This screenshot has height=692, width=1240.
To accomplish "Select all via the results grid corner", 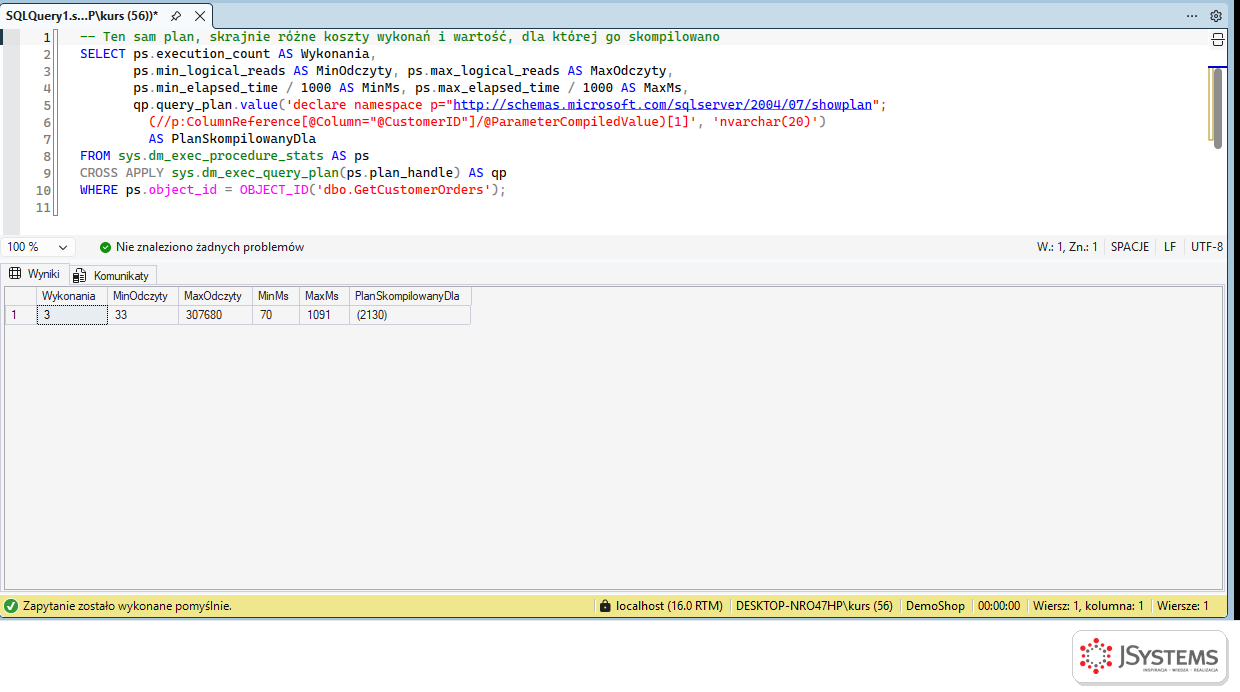I will (x=21, y=296).
